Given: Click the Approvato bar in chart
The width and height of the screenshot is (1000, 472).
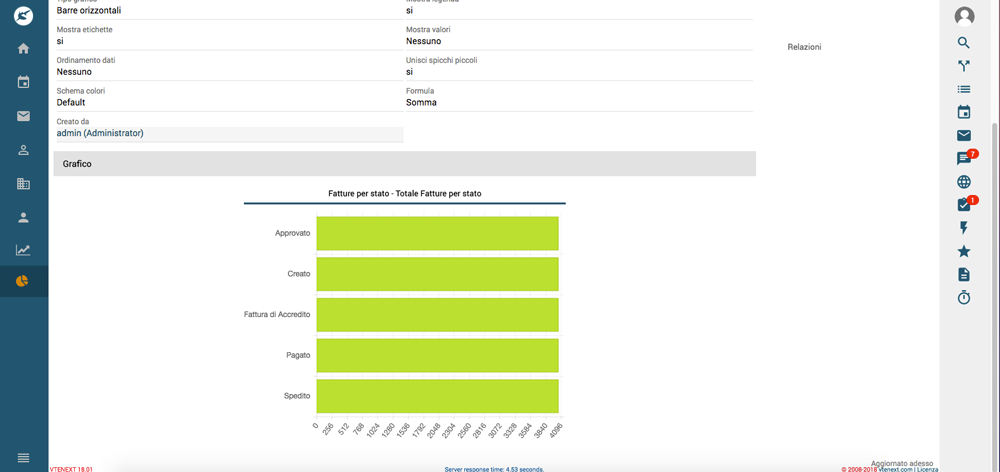Looking at the screenshot, I should (x=438, y=233).
